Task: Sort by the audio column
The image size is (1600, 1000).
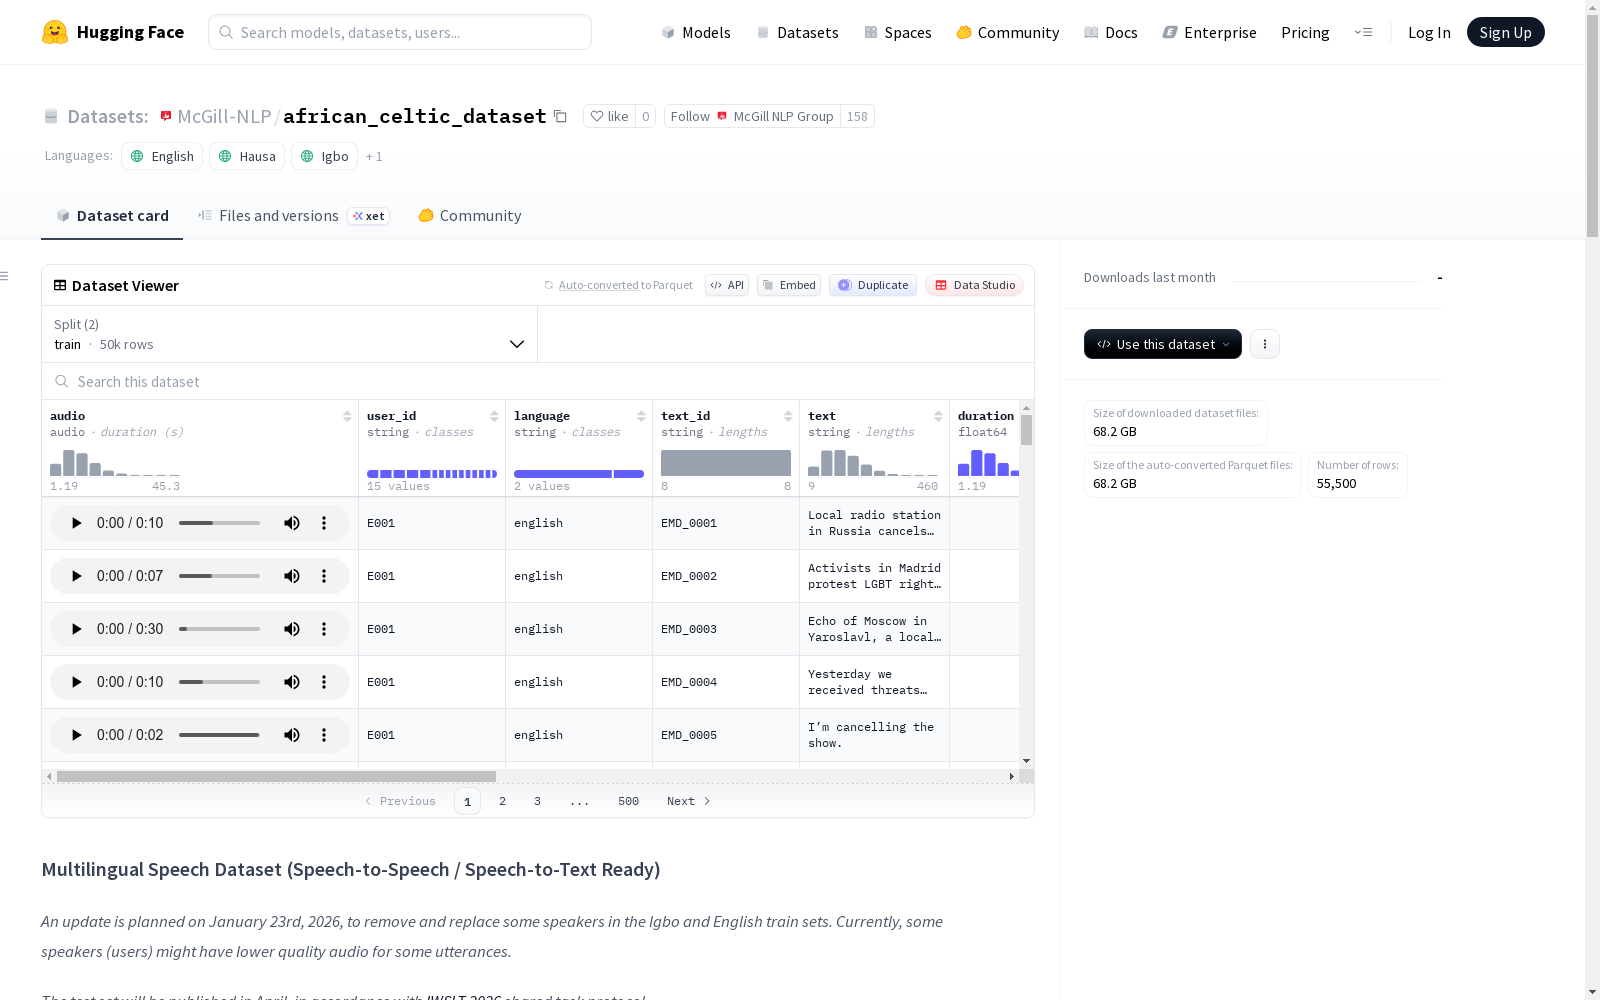Action: click(x=347, y=416)
